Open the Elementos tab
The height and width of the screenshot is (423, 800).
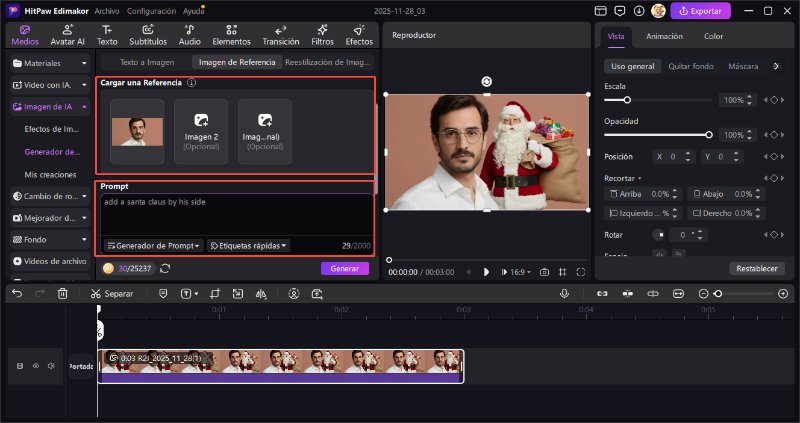tap(232, 35)
